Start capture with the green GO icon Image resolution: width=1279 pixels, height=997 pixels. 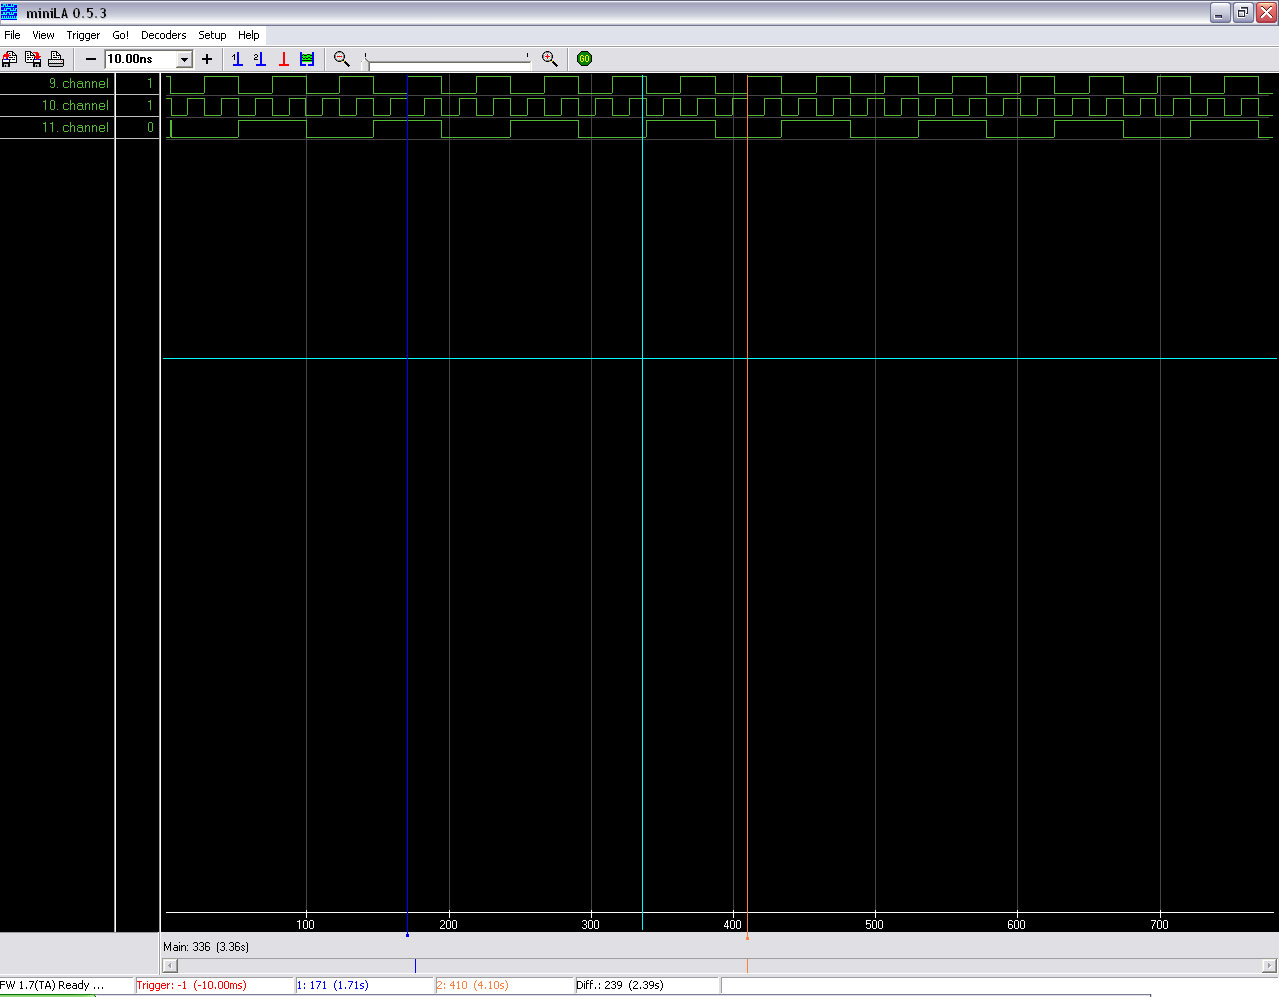tap(585, 59)
